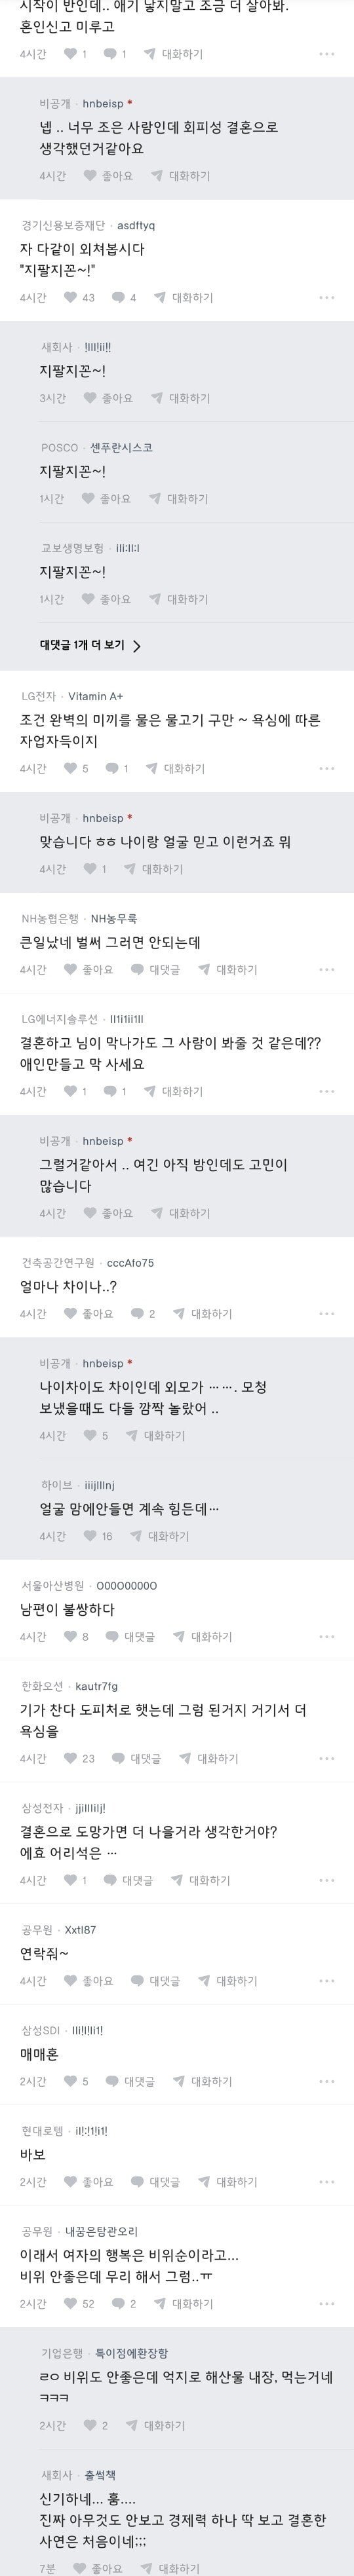Toggle like on iiijlllnj reply with 16 likes
The height and width of the screenshot is (2576, 354).
coord(98,1535)
